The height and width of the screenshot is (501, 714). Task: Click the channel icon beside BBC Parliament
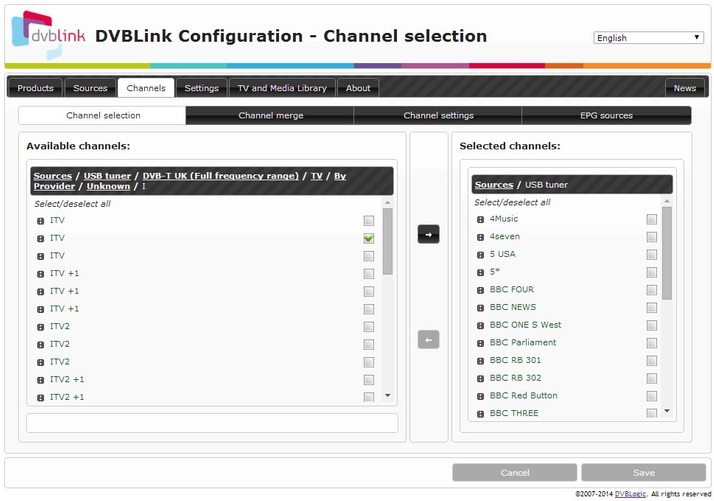point(480,343)
